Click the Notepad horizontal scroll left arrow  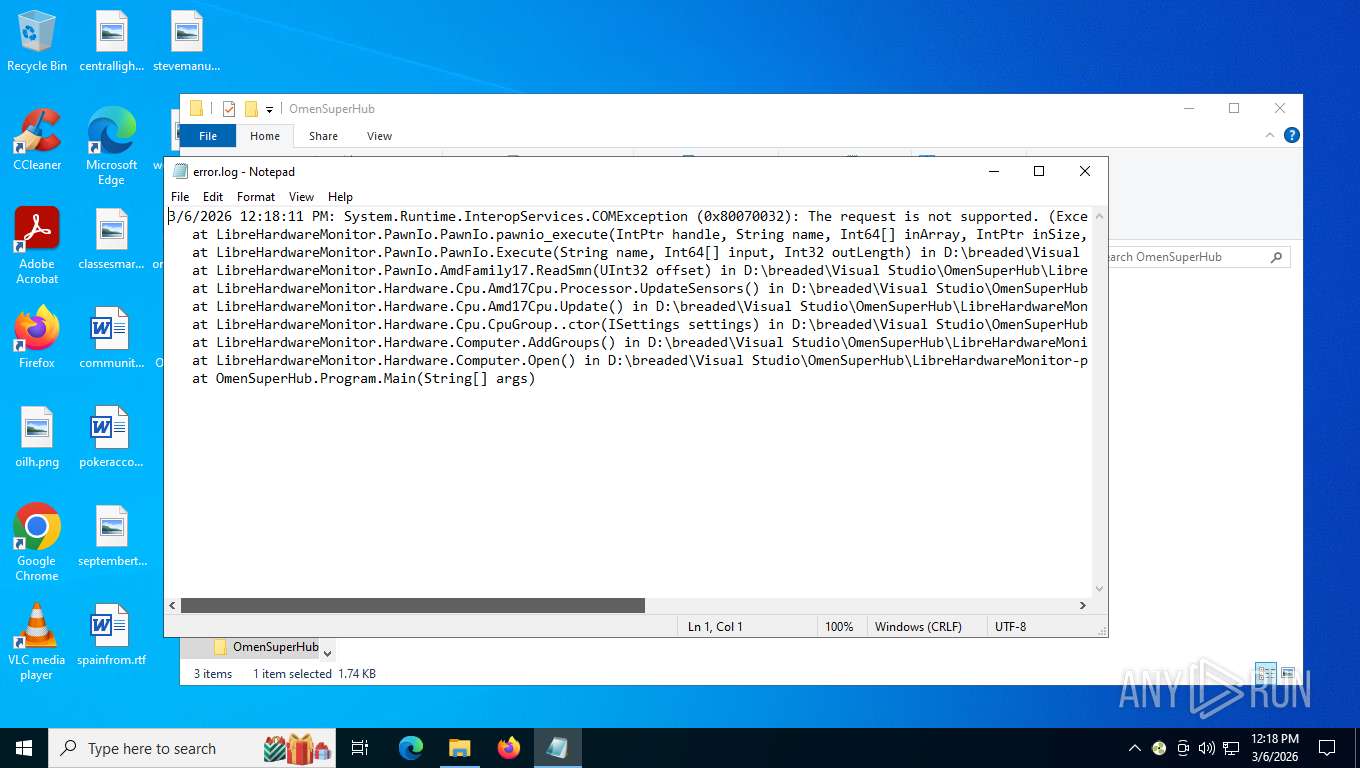172,605
